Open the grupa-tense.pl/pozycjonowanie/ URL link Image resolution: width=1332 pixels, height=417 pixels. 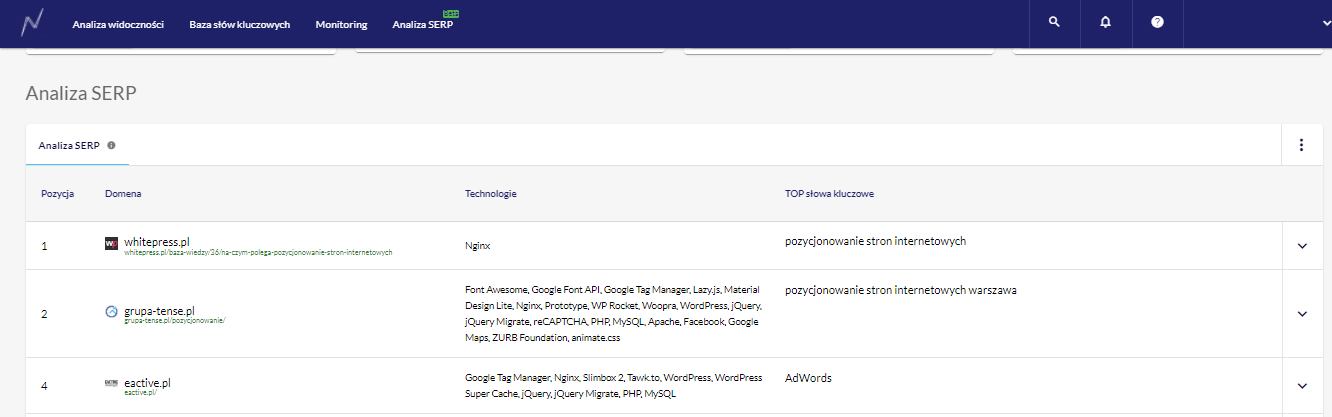pos(175,321)
